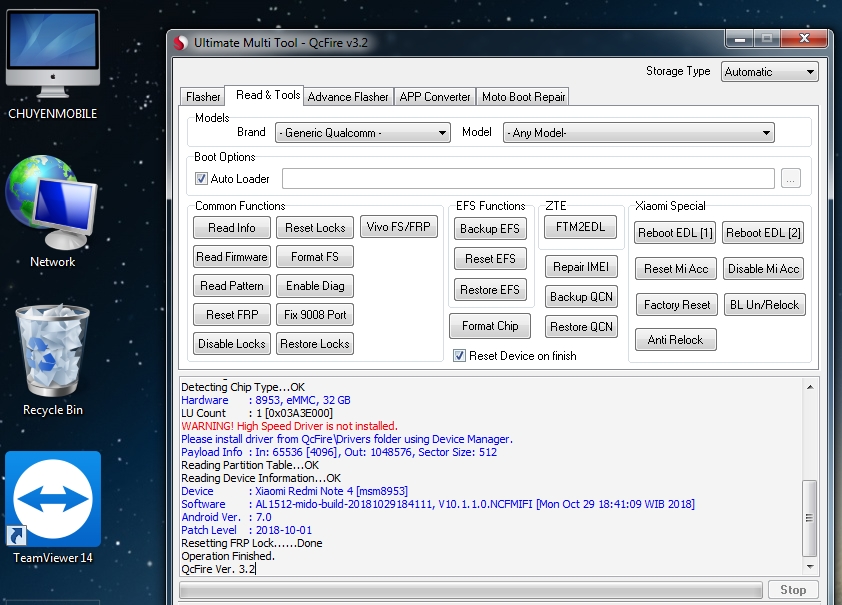
Task: Open the Storage Type dropdown
Action: coord(770,72)
